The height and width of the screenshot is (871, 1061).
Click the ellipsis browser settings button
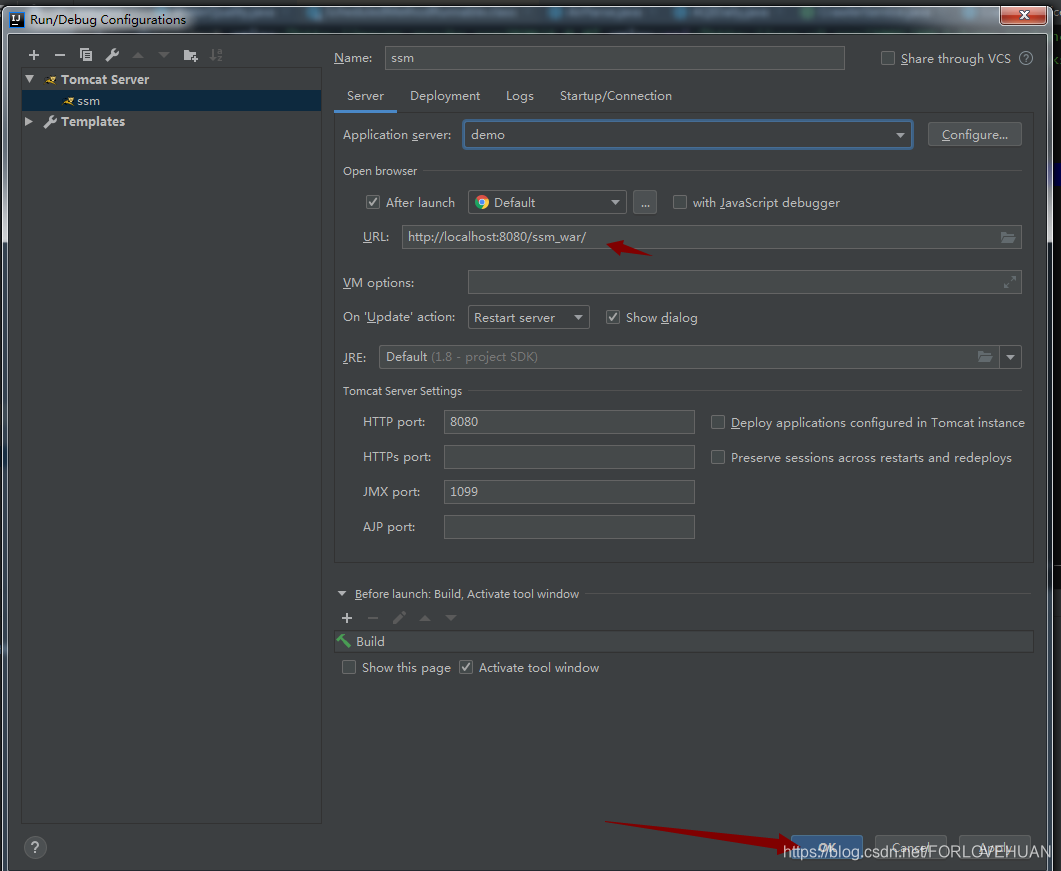pos(645,202)
